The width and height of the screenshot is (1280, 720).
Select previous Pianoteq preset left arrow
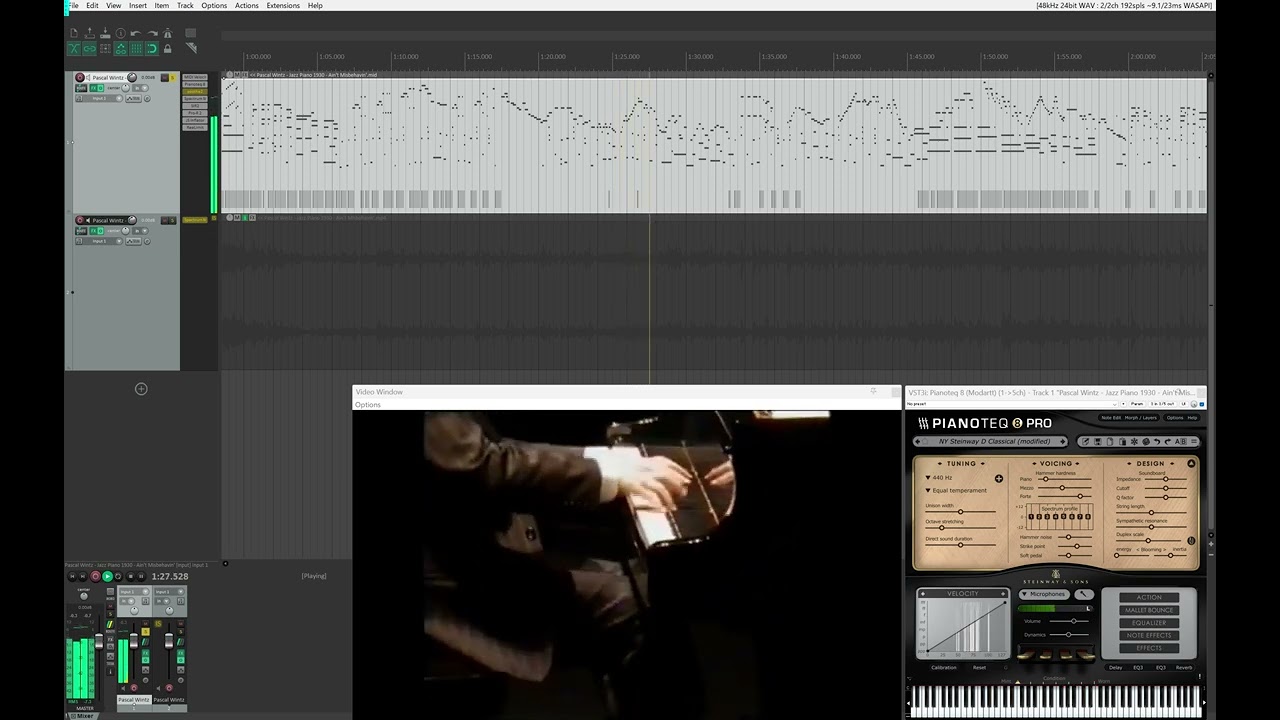(918, 441)
